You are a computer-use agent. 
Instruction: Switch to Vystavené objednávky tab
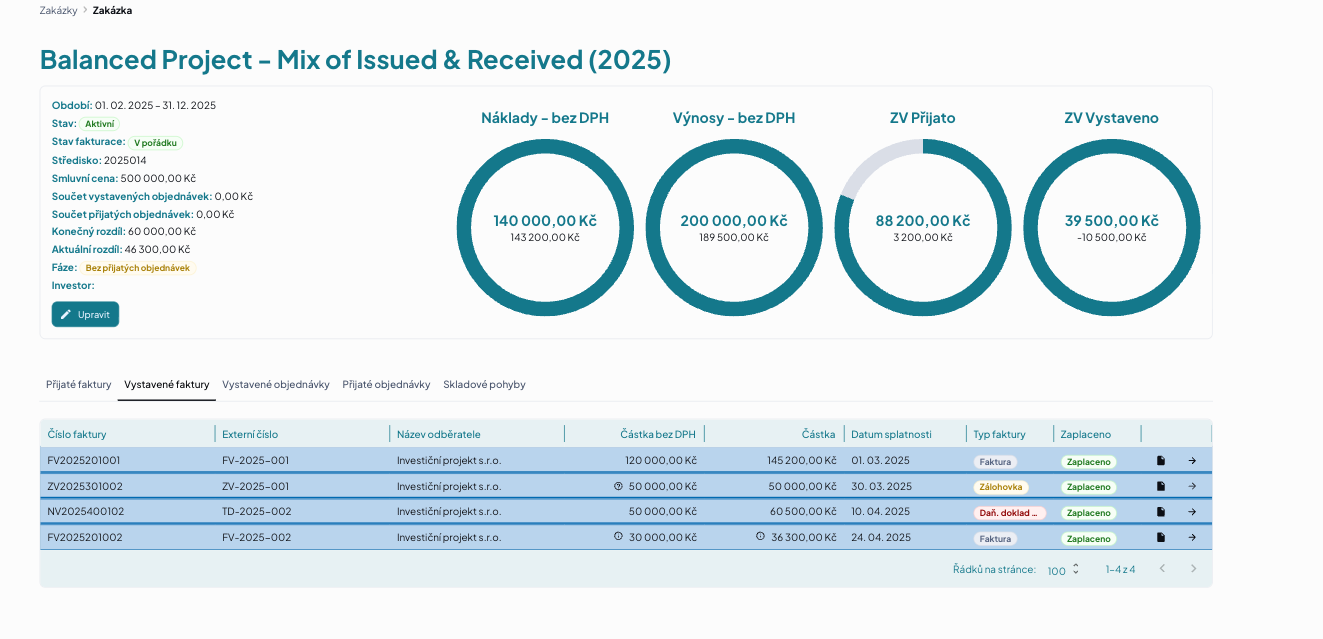coord(276,384)
